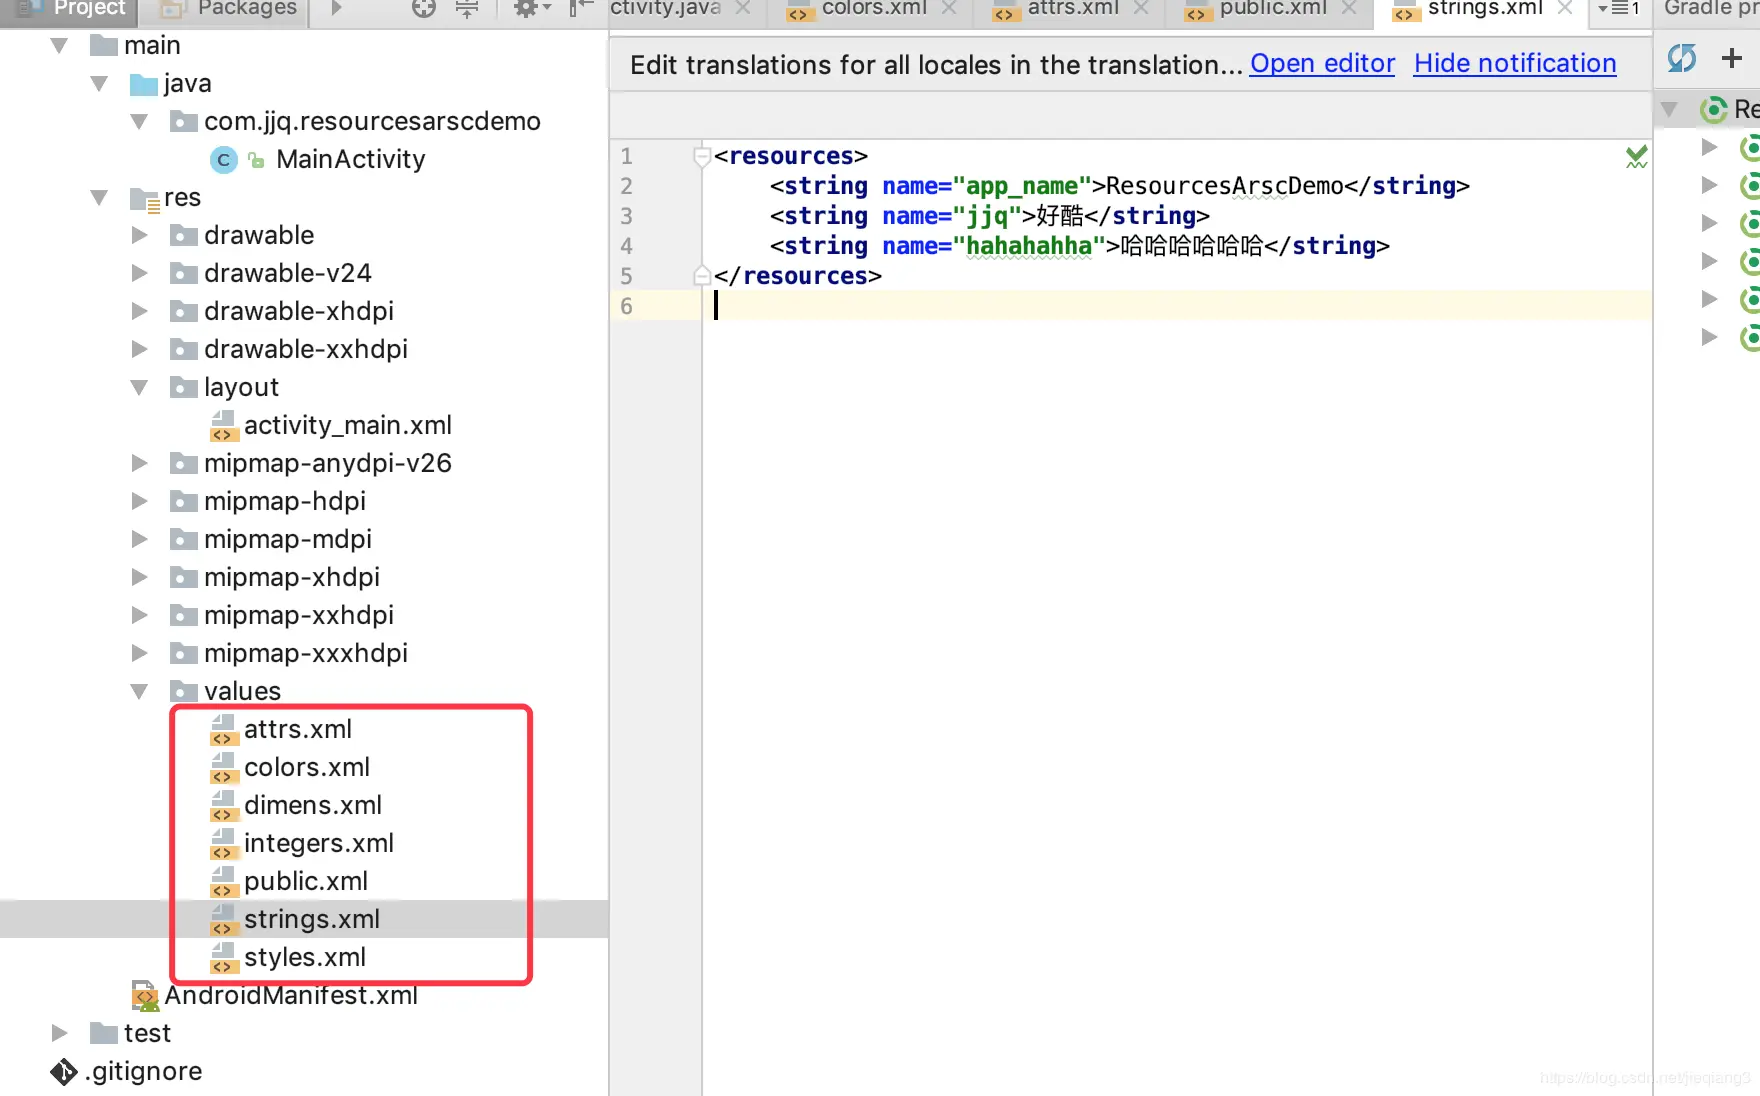Select AndroidManifest.xml in the project tree

291,996
